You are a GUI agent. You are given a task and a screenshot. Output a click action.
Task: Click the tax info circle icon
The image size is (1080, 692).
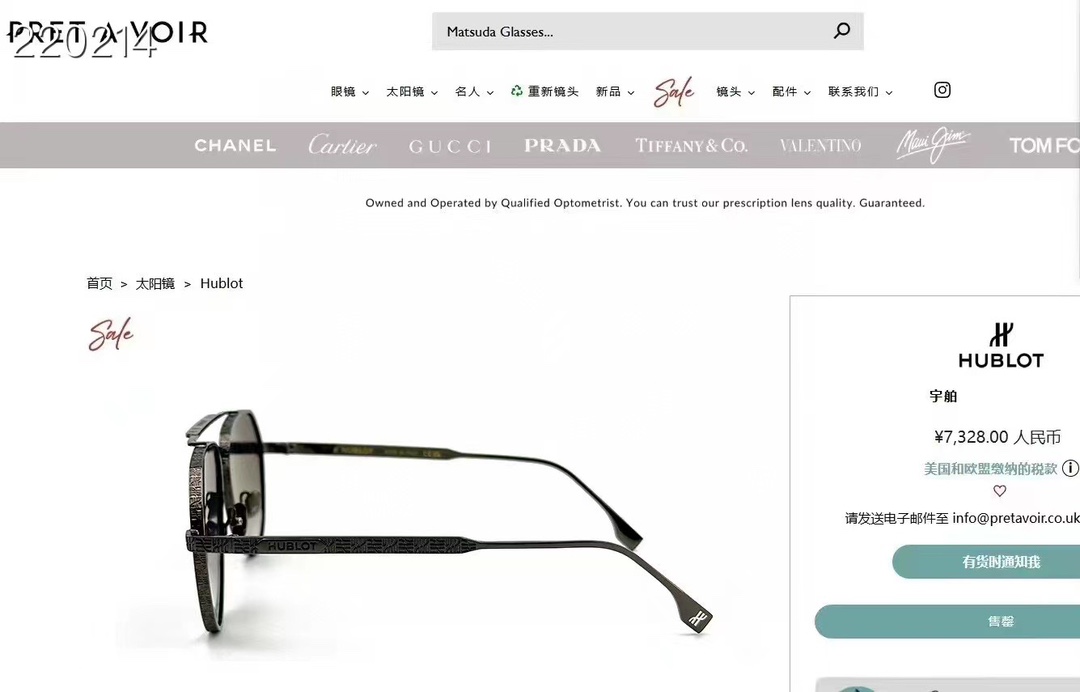(1070, 468)
